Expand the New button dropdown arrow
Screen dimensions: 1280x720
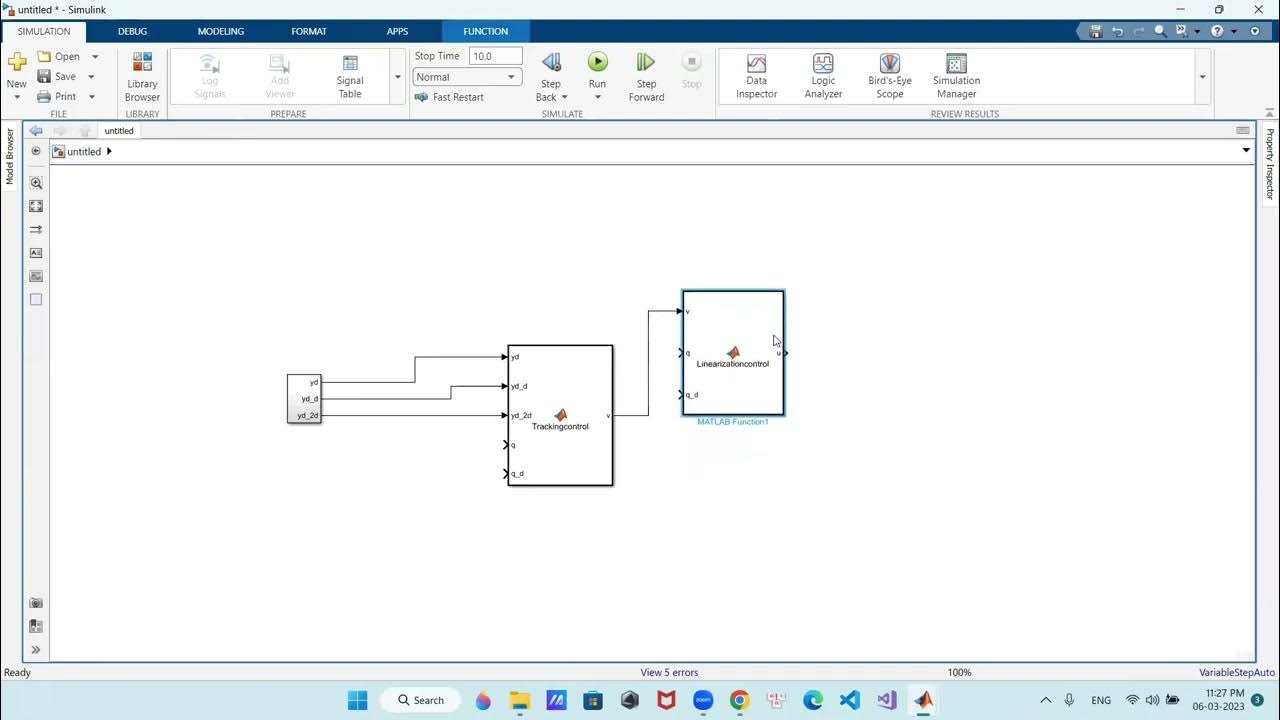(16, 97)
